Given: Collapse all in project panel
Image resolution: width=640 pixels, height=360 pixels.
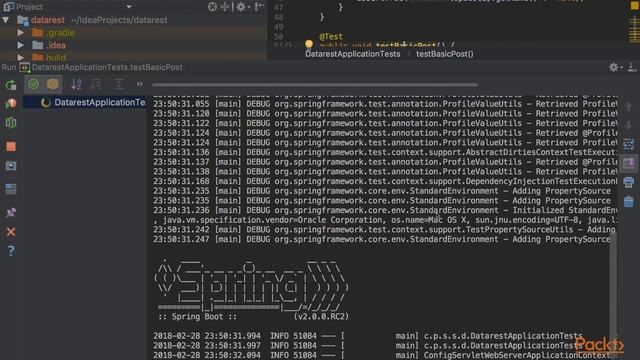Looking at the screenshot, I should click(x=225, y=7).
